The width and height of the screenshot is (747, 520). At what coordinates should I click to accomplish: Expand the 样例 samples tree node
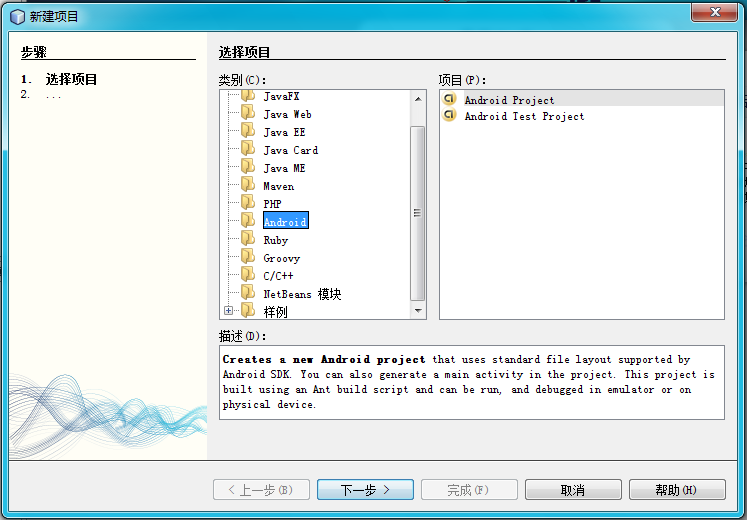click(229, 310)
